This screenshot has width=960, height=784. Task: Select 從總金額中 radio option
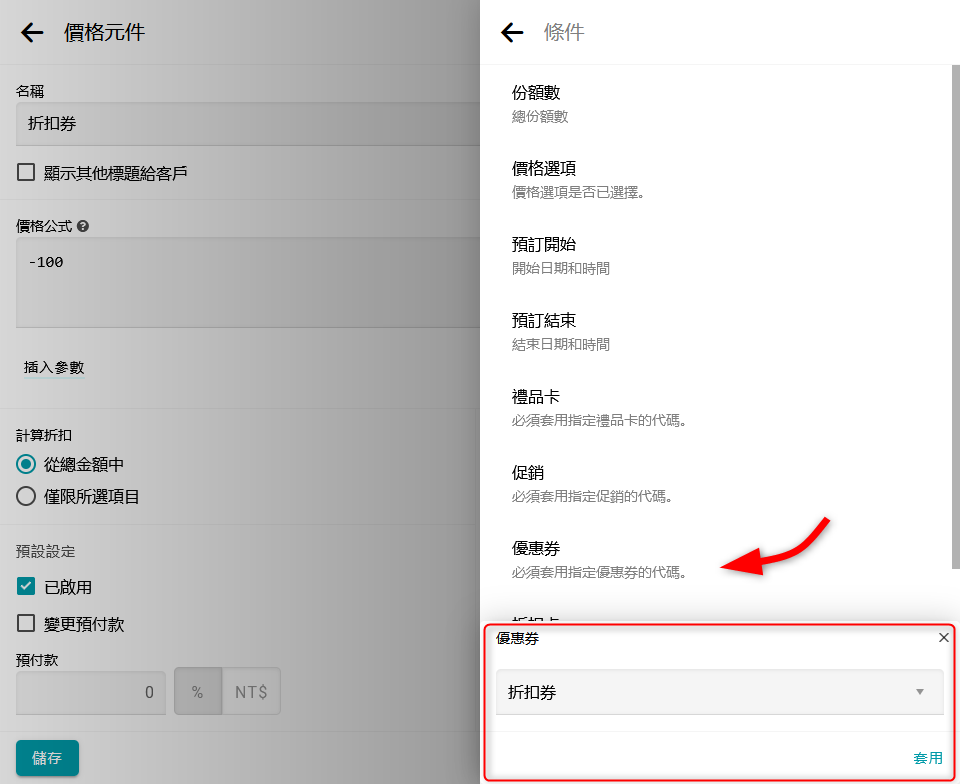pyautogui.click(x=26, y=465)
